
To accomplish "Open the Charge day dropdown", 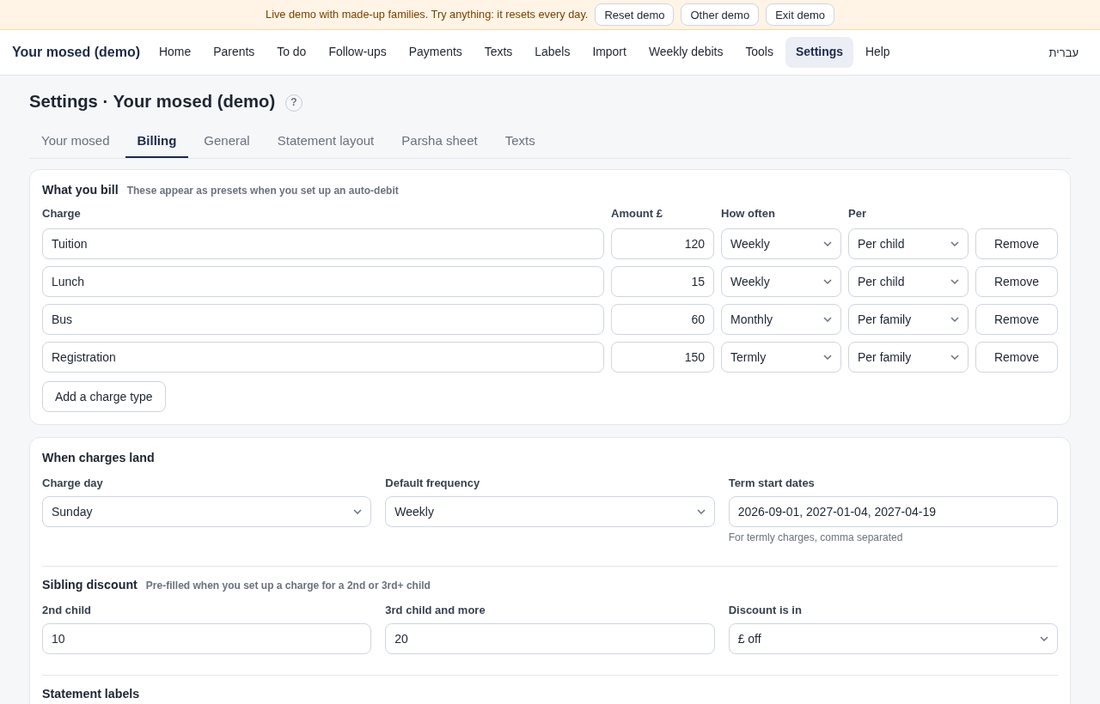I will pos(206,512).
